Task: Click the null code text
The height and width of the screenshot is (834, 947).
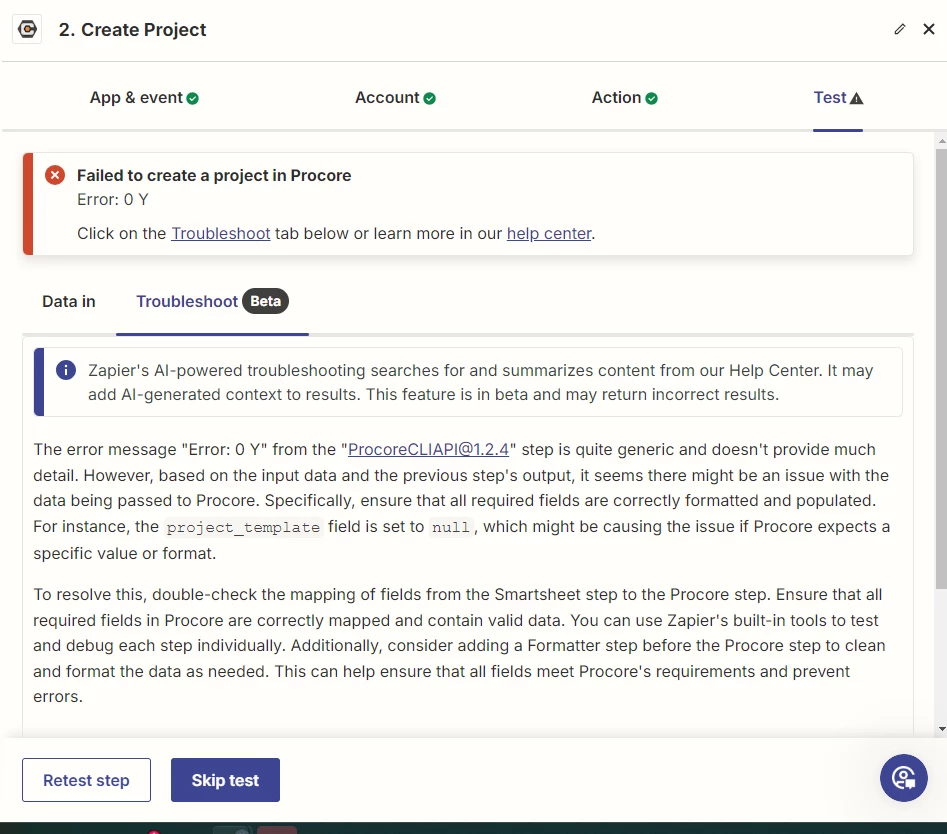Action: (x=451, y=528)
